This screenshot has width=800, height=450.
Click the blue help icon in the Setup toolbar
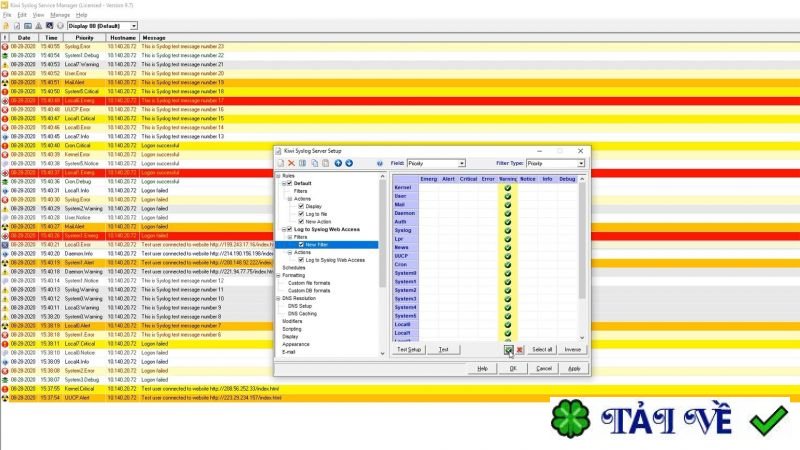coord(380,163)
